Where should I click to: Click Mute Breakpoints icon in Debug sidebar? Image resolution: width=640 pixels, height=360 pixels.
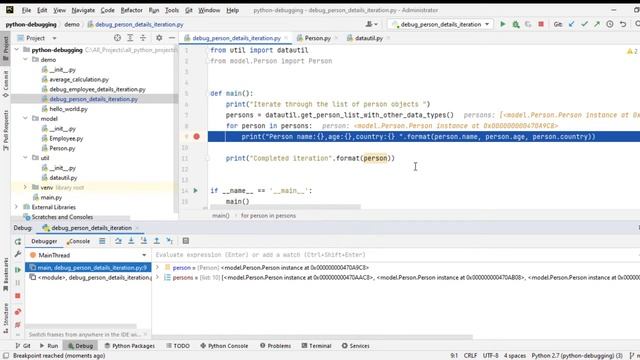(18, 325)
